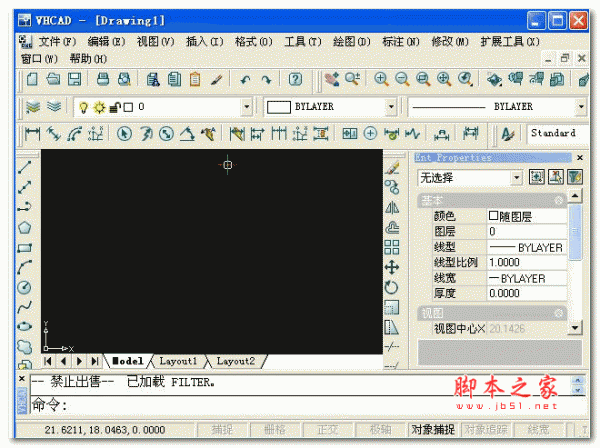Select the Move tool in modify toolbar
600x448 pixels.
point(392,267)
